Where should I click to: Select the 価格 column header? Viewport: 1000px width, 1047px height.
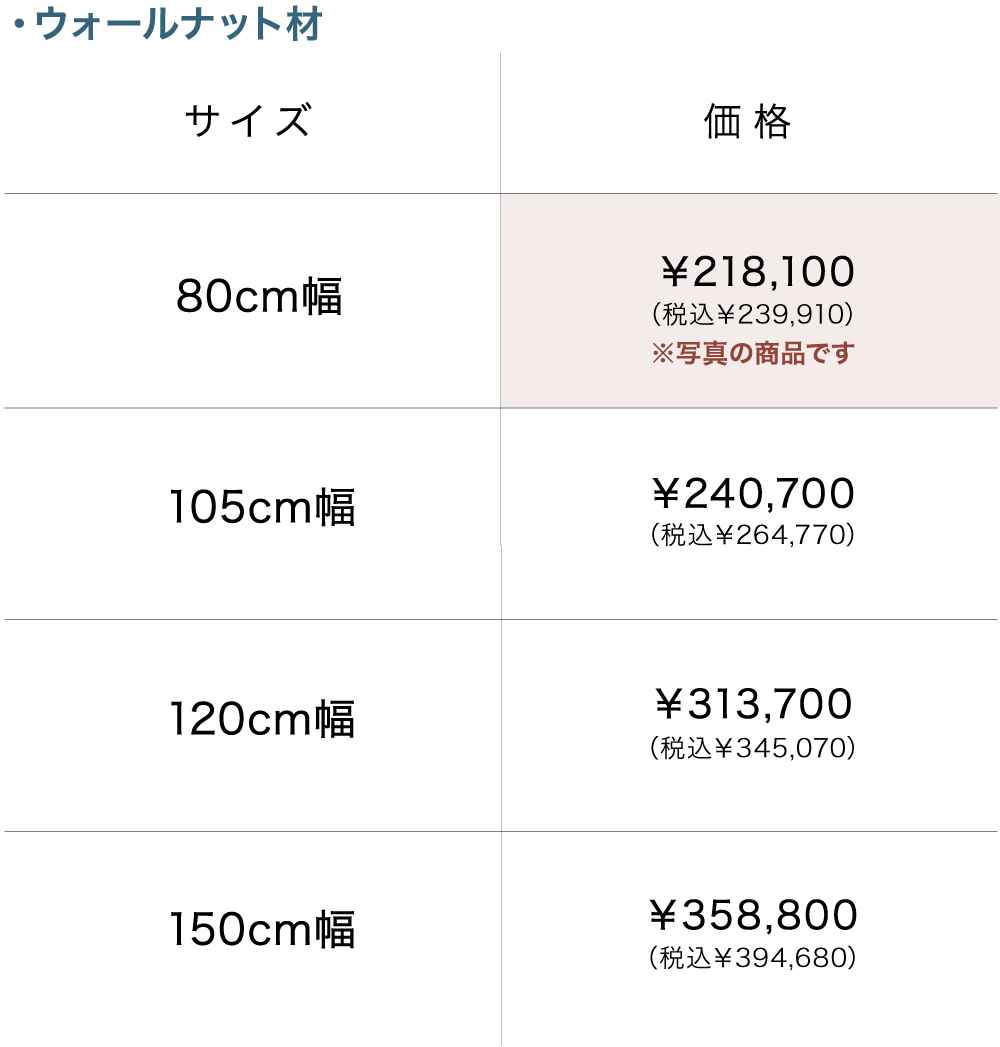pos(748,122)
